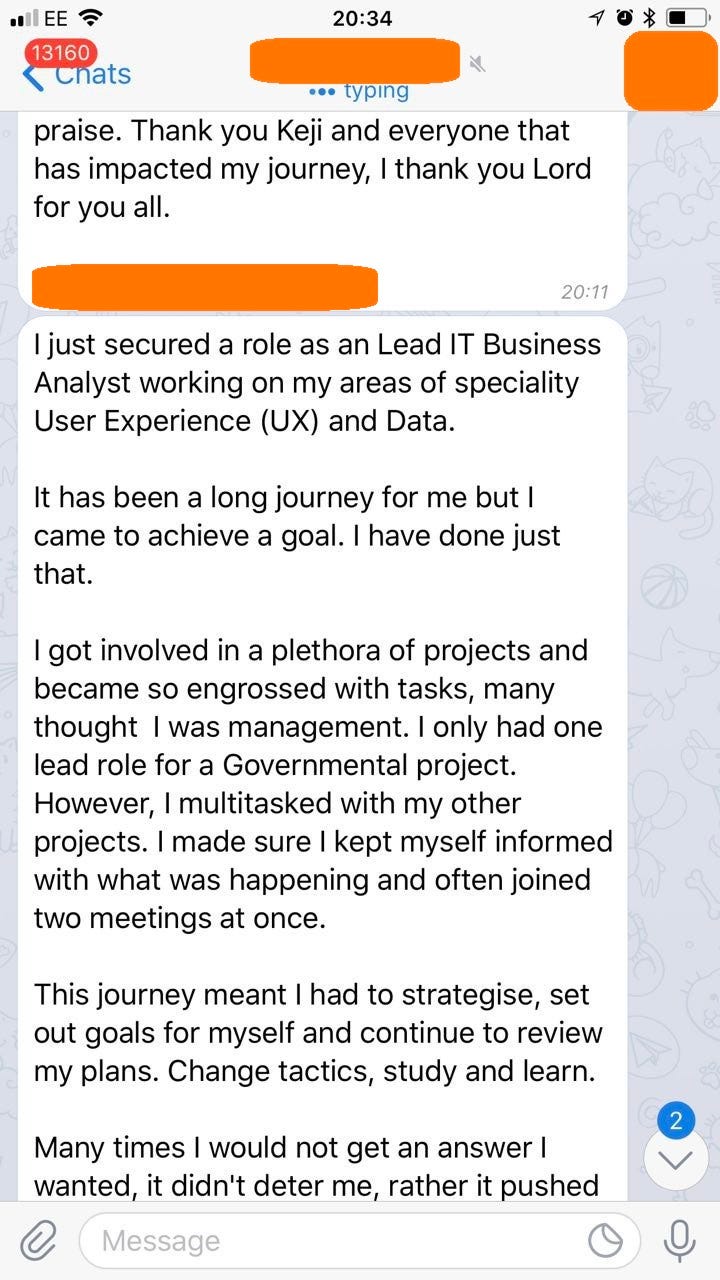This screenshot has height=1280, width=720.
Task: Tap the location arrow icon in status bar
Action: 597,18
